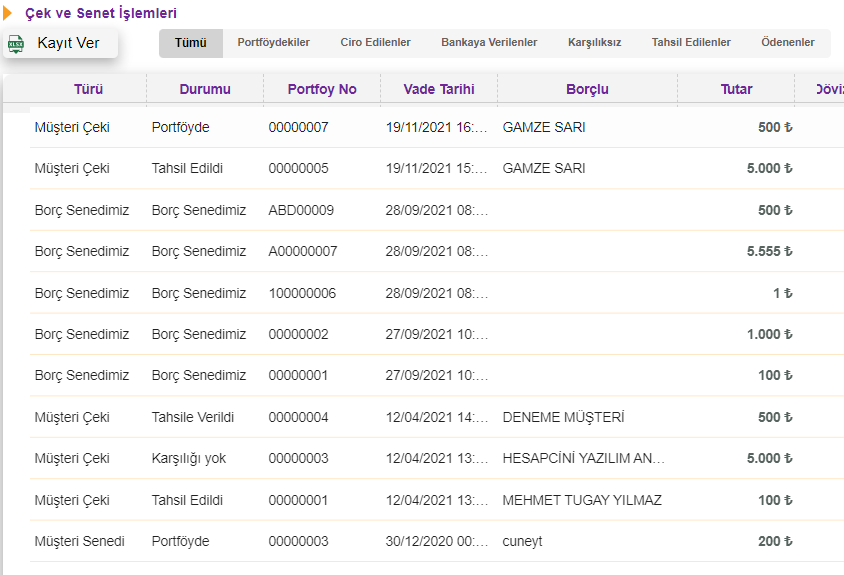This screenshot has width=844, height=575.
Task: Click the Kayıt Ver button
Action: (x=60, y=43)
